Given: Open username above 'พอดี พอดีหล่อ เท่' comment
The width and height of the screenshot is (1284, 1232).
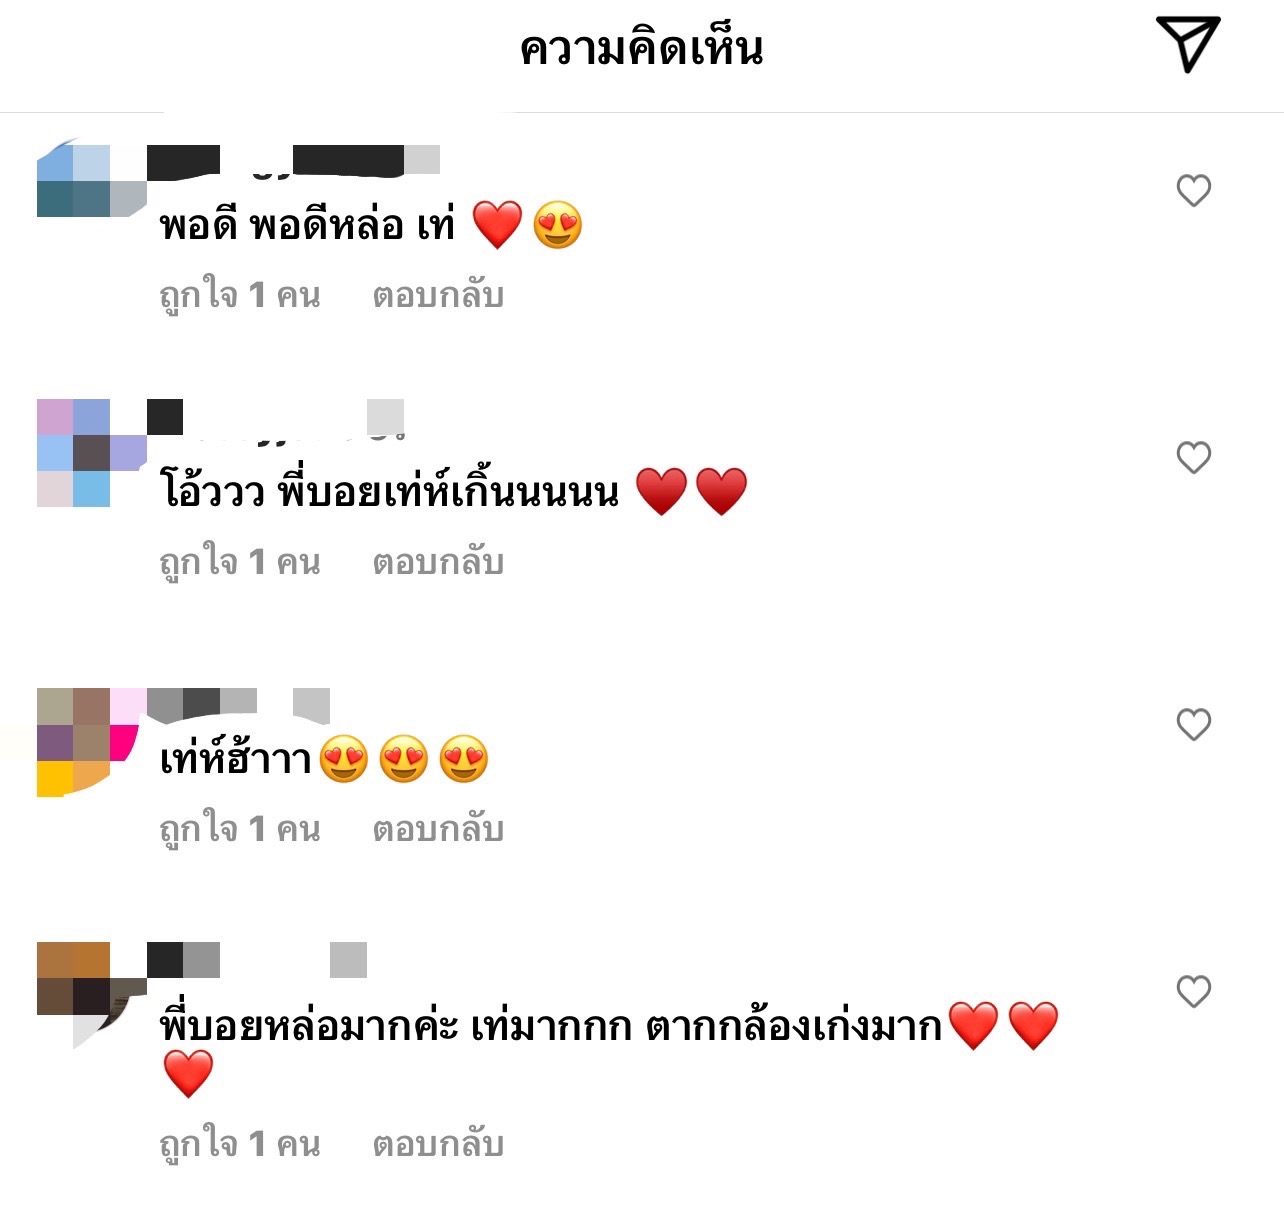Looking at the screenshot, I should click(293, 162).
